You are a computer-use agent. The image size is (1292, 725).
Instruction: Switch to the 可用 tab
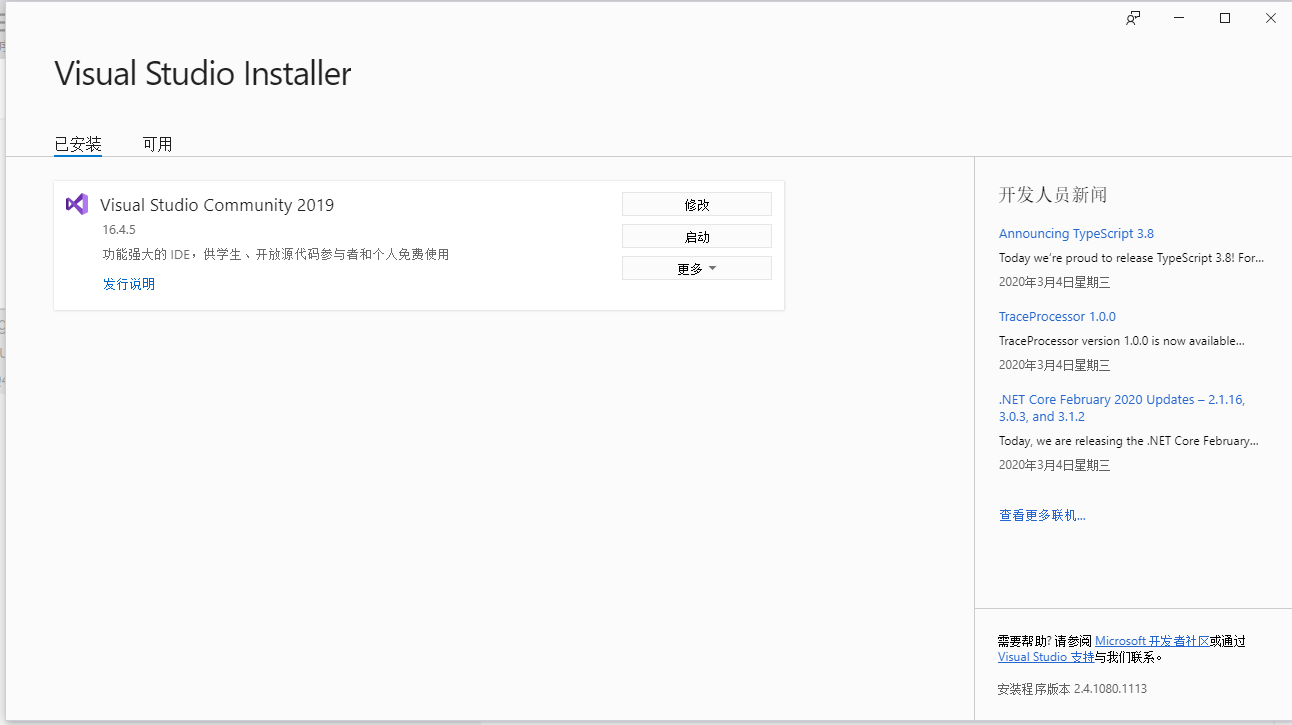click(x=157, y=143)
